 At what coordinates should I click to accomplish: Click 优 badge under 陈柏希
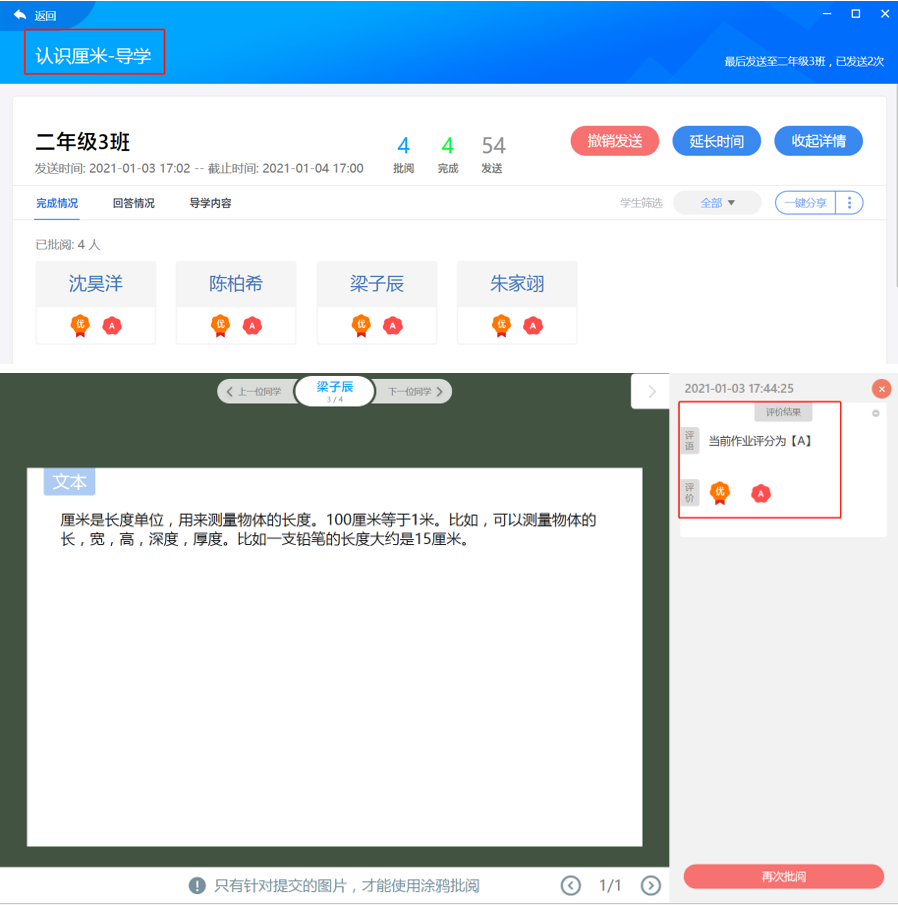tap(220, 326)
